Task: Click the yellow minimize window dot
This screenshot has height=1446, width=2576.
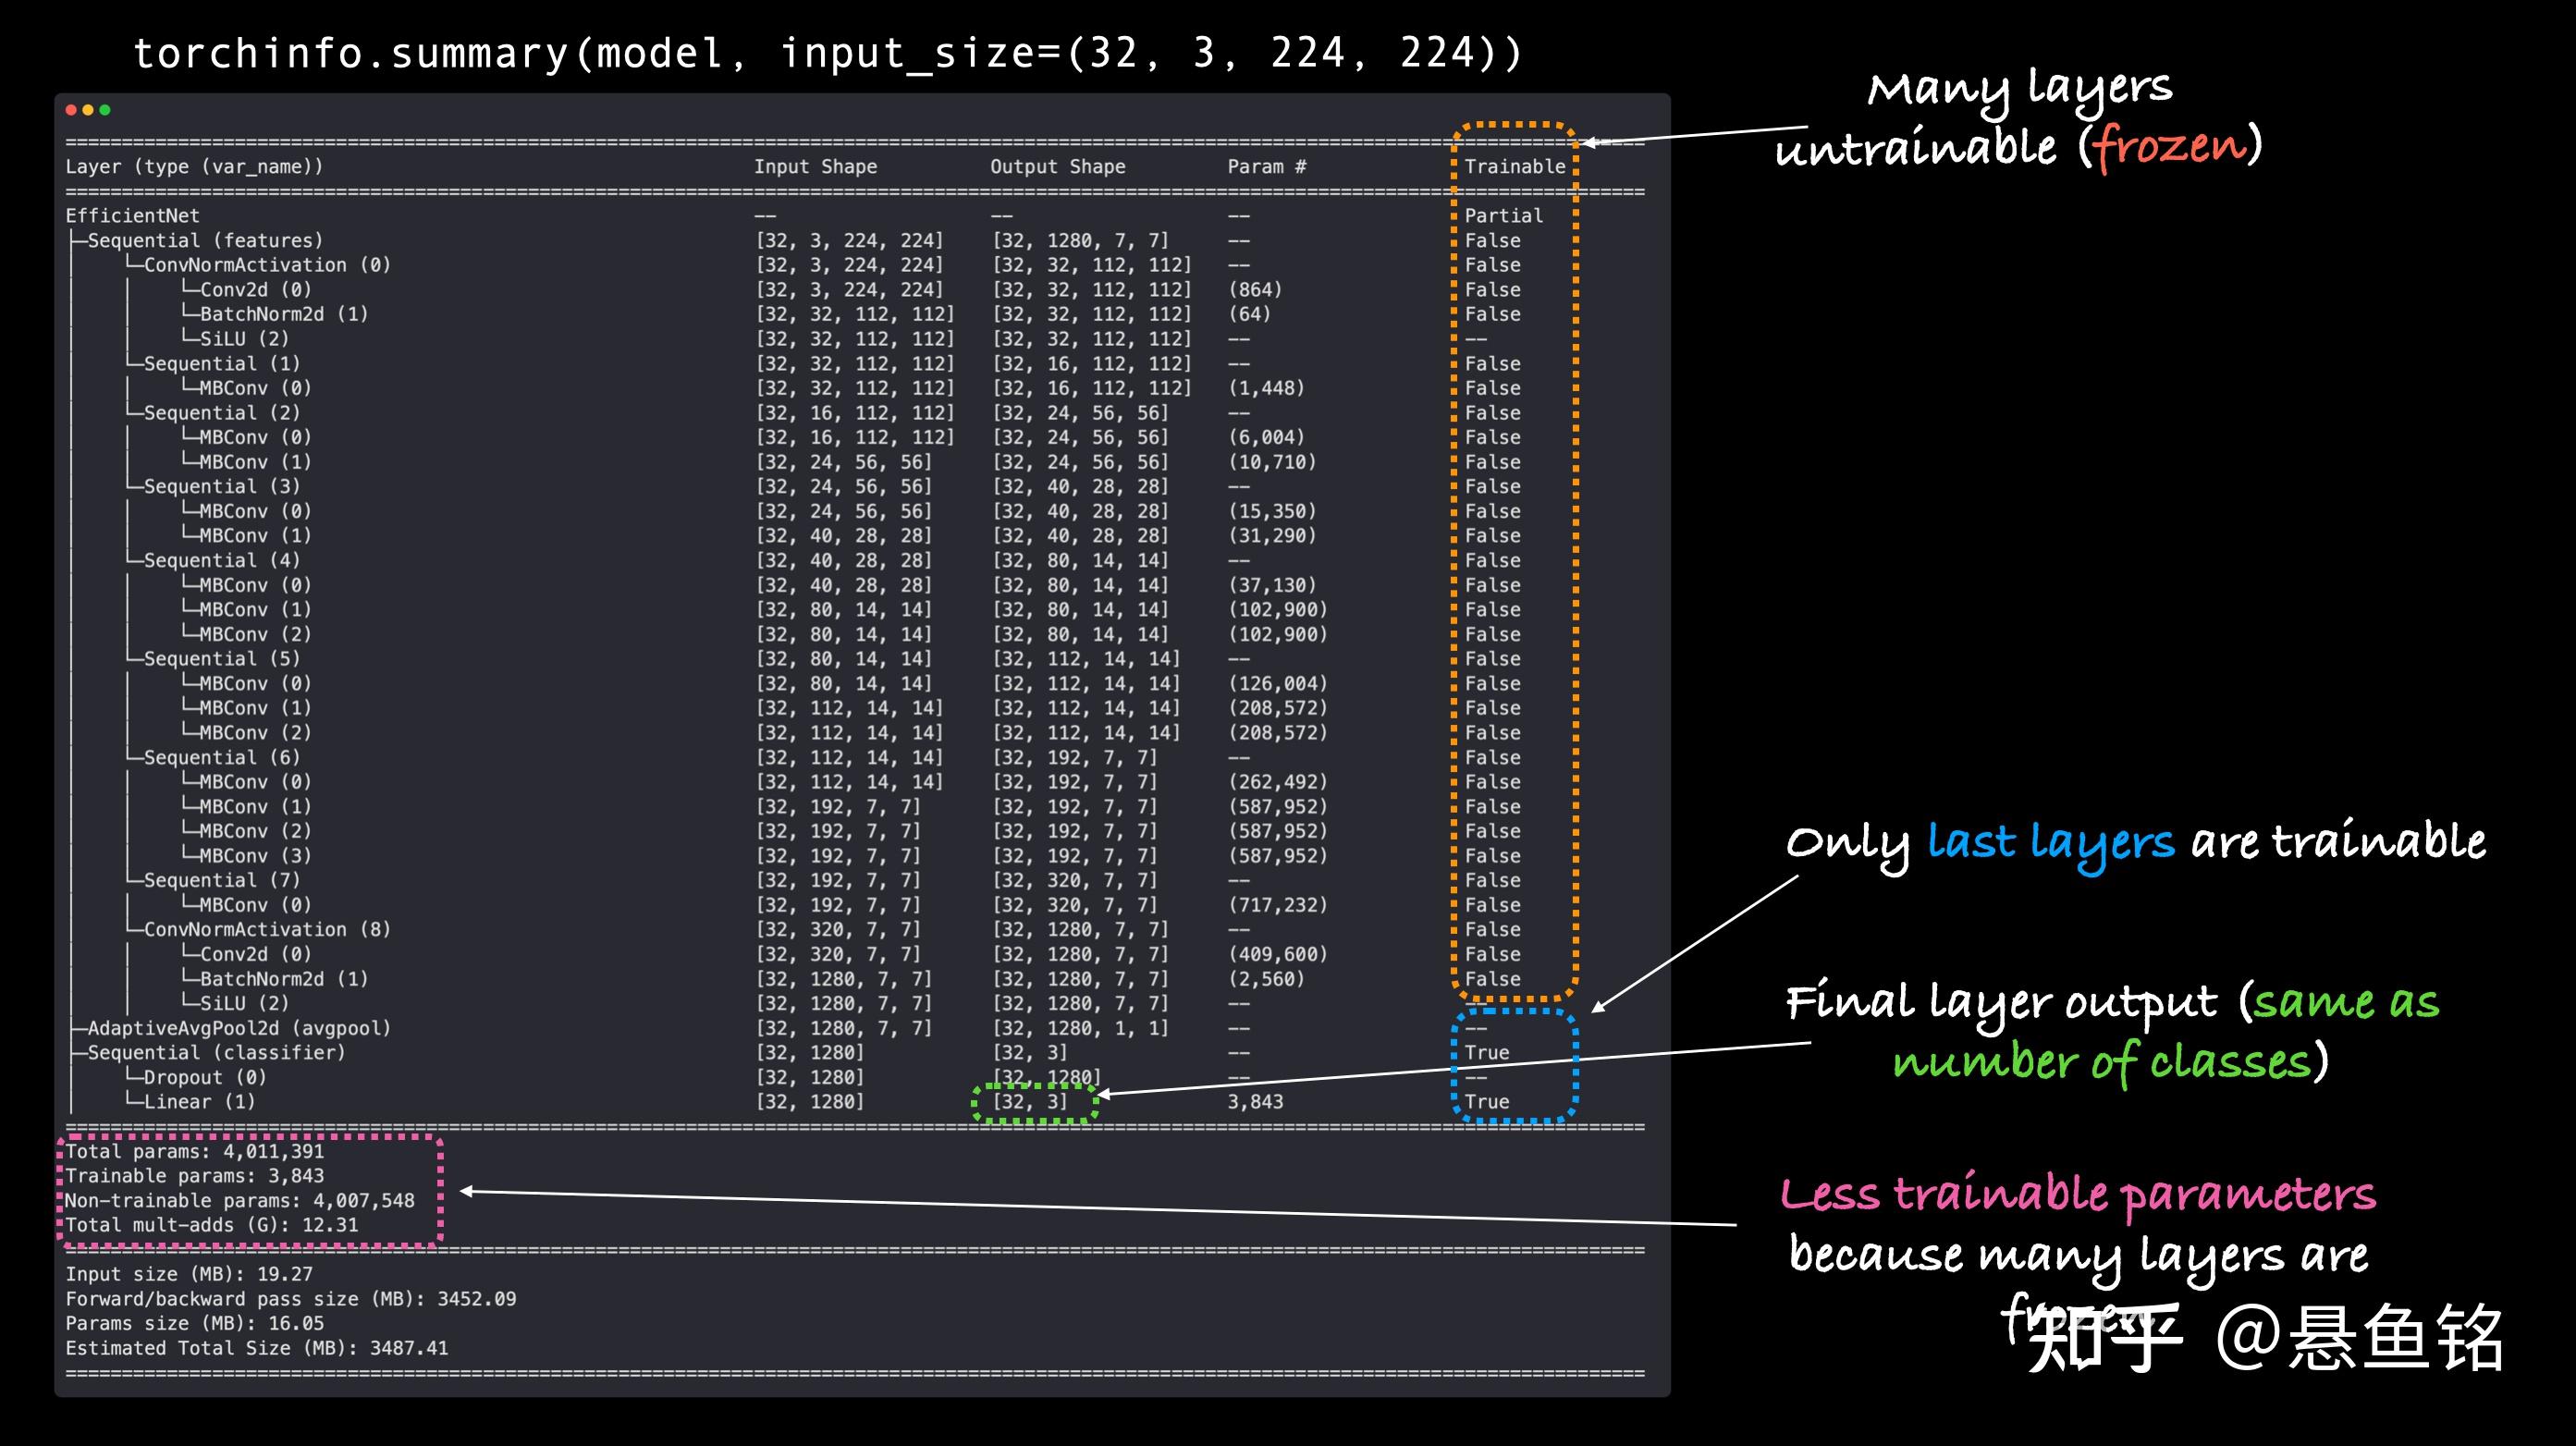Action: pos(88,110)
